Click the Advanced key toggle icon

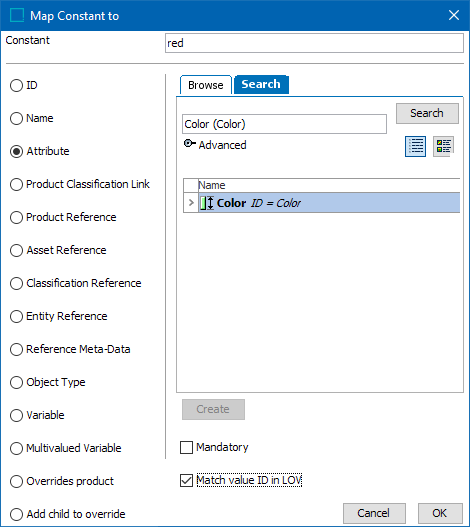(190, 144)
